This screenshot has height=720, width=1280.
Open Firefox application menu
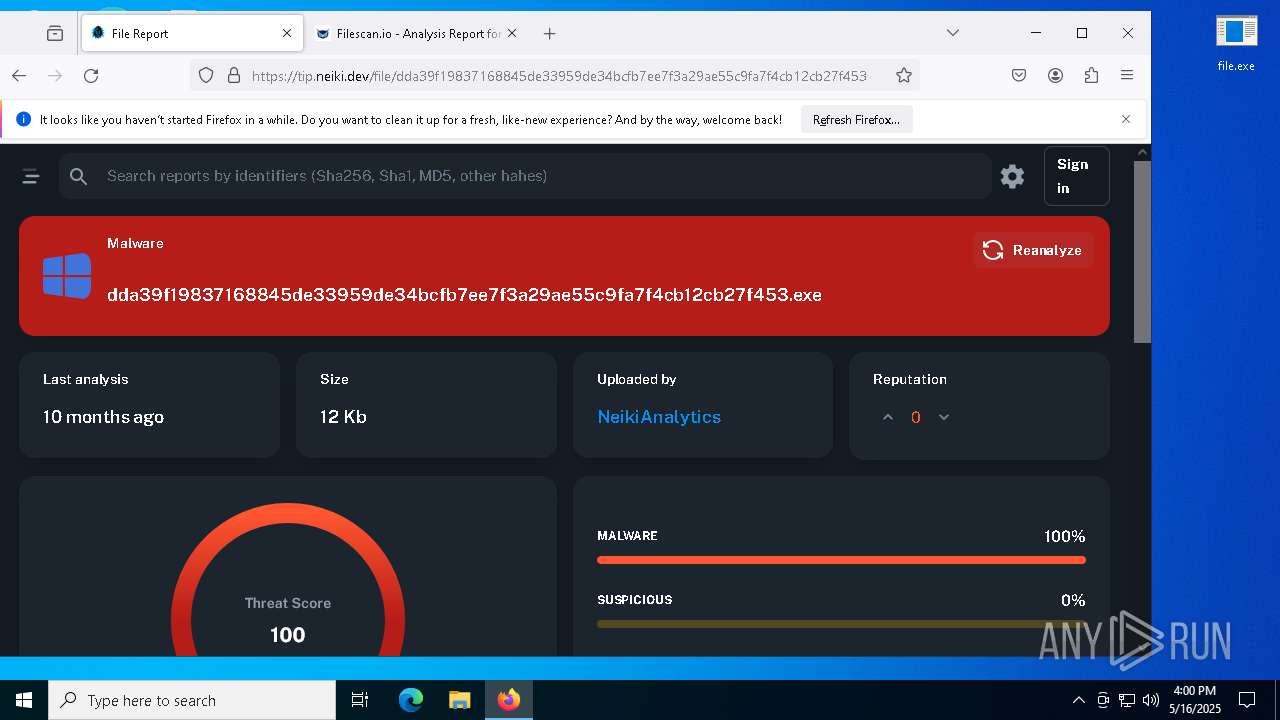click(1127, 75)
